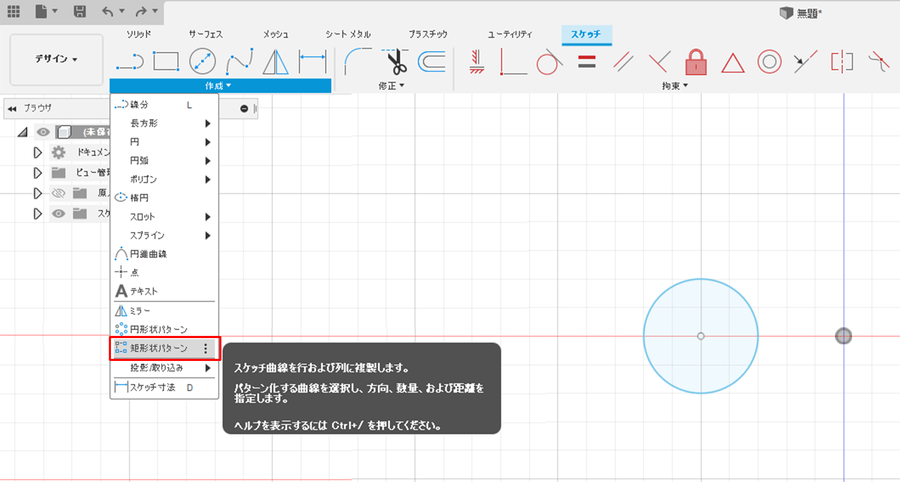Open the 円弧 submenu

(164, 161)
